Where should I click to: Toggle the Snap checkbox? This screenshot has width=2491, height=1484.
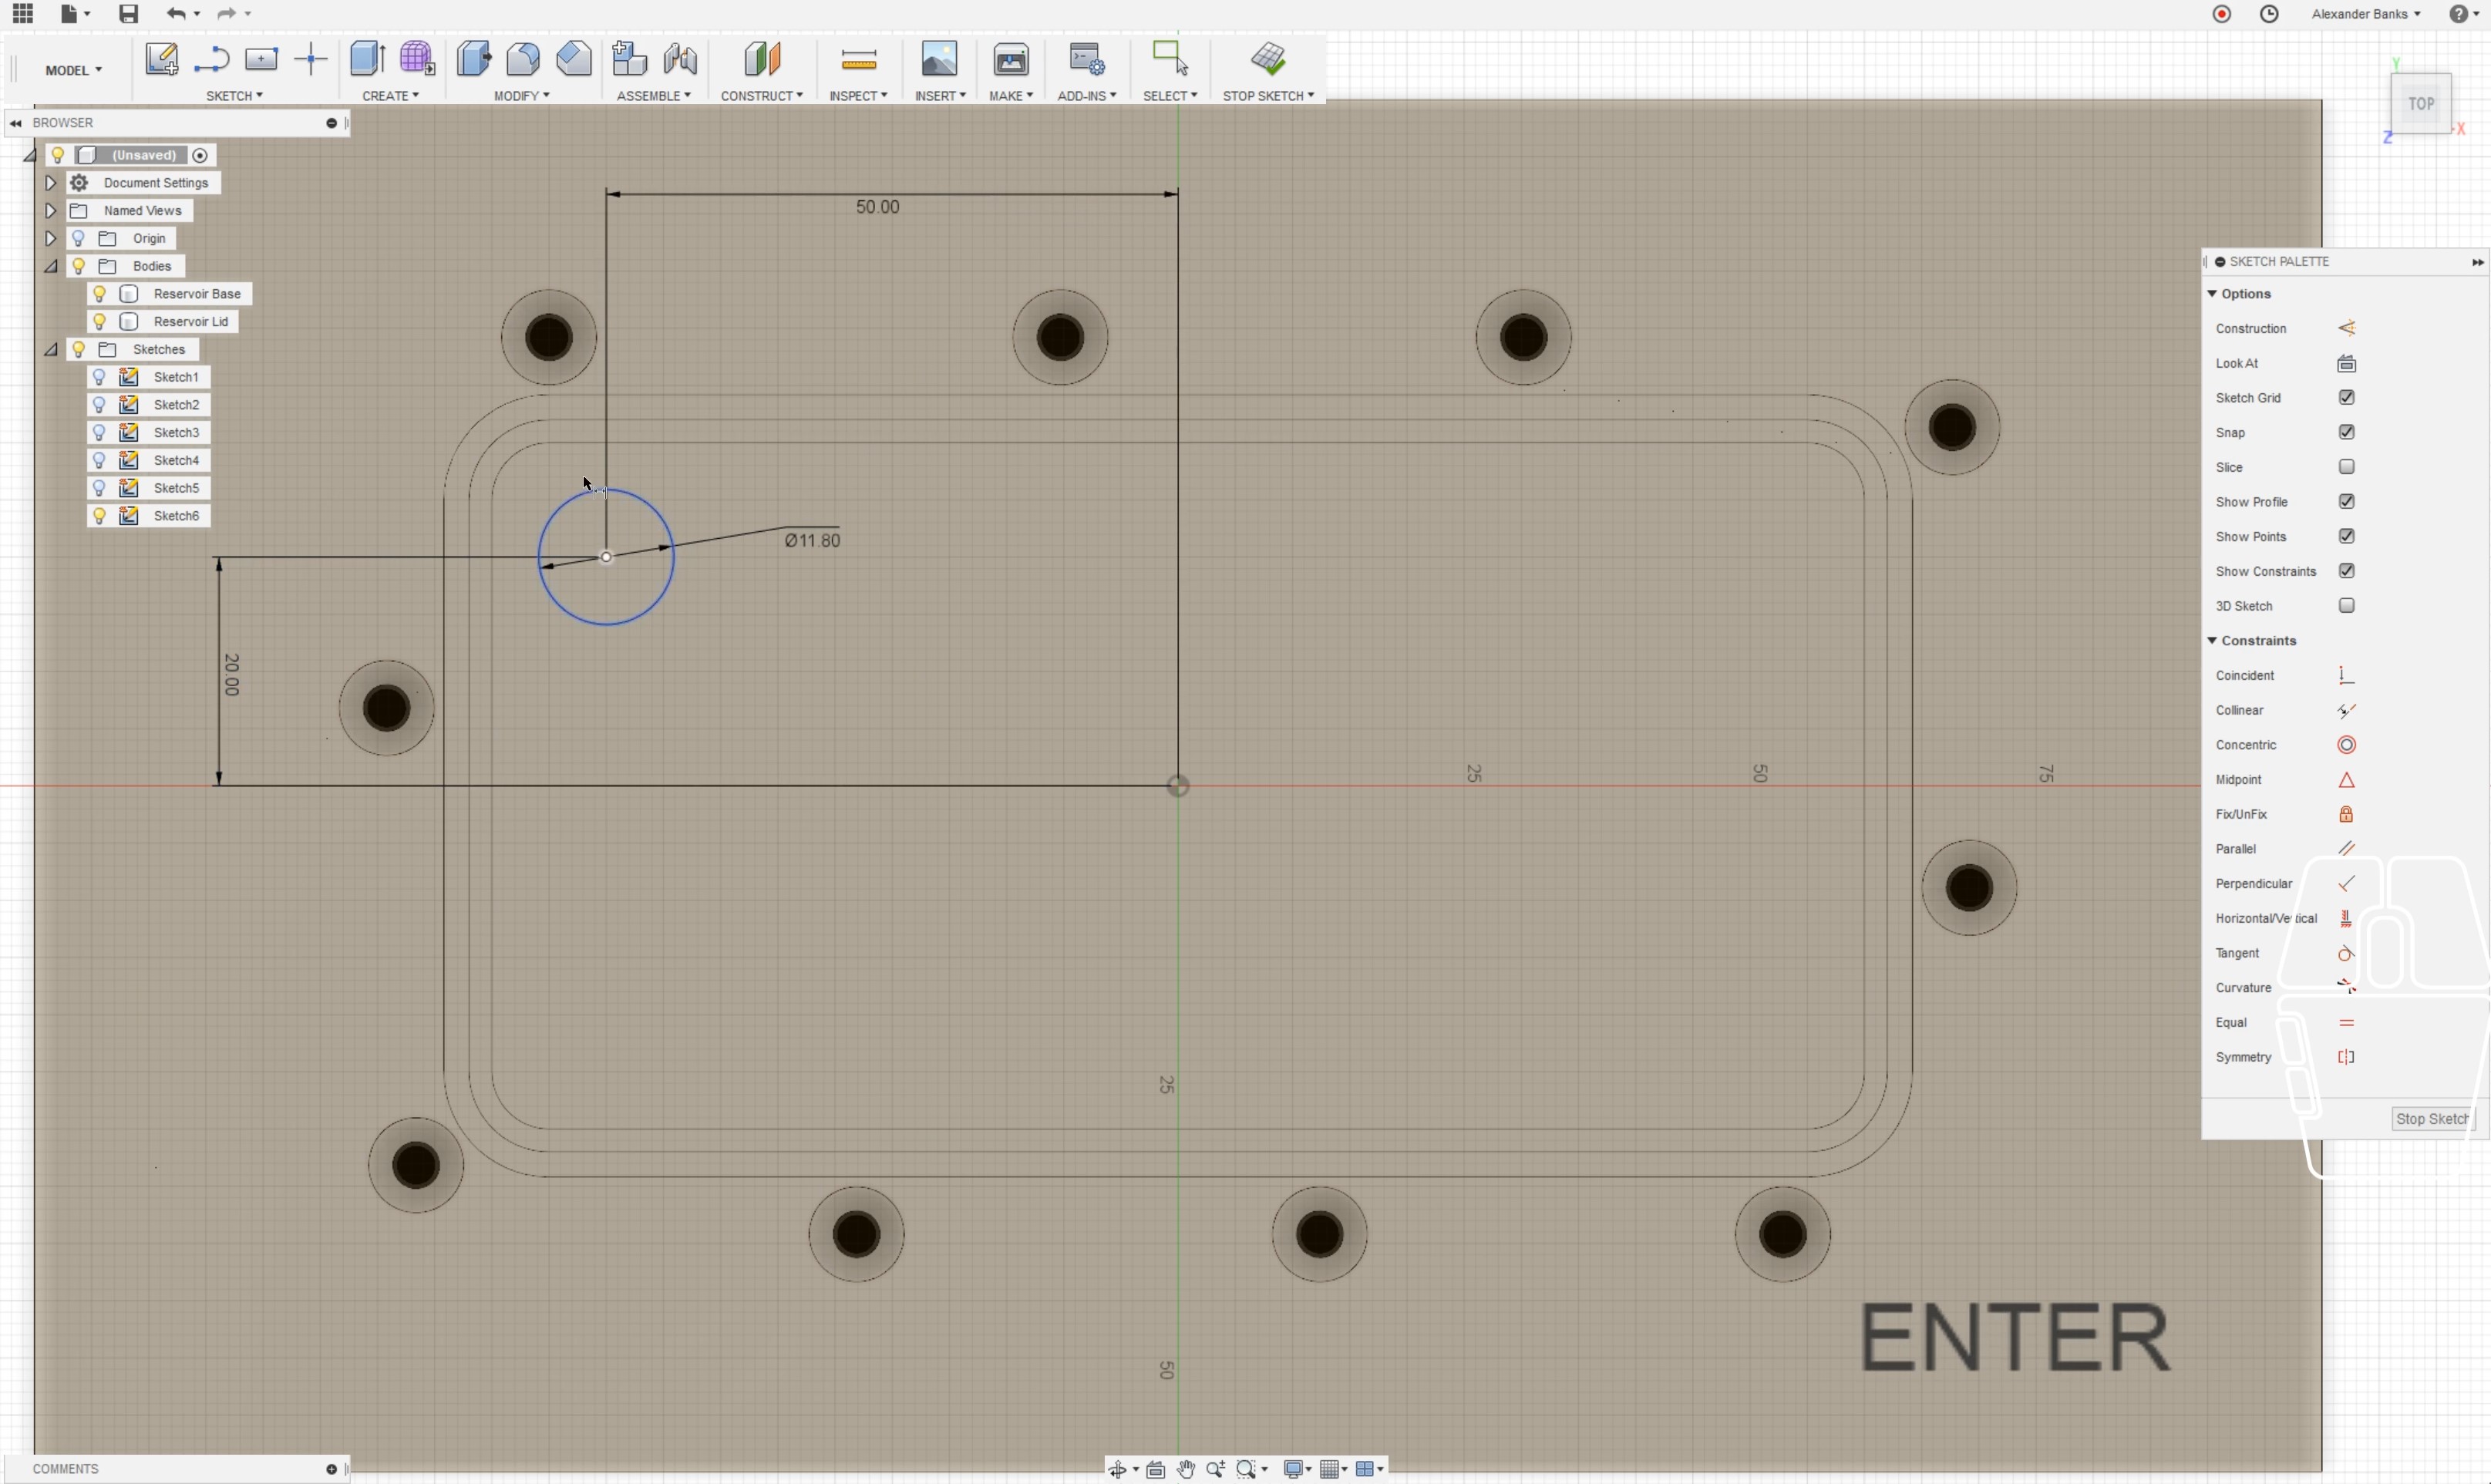click(2345, 433)
